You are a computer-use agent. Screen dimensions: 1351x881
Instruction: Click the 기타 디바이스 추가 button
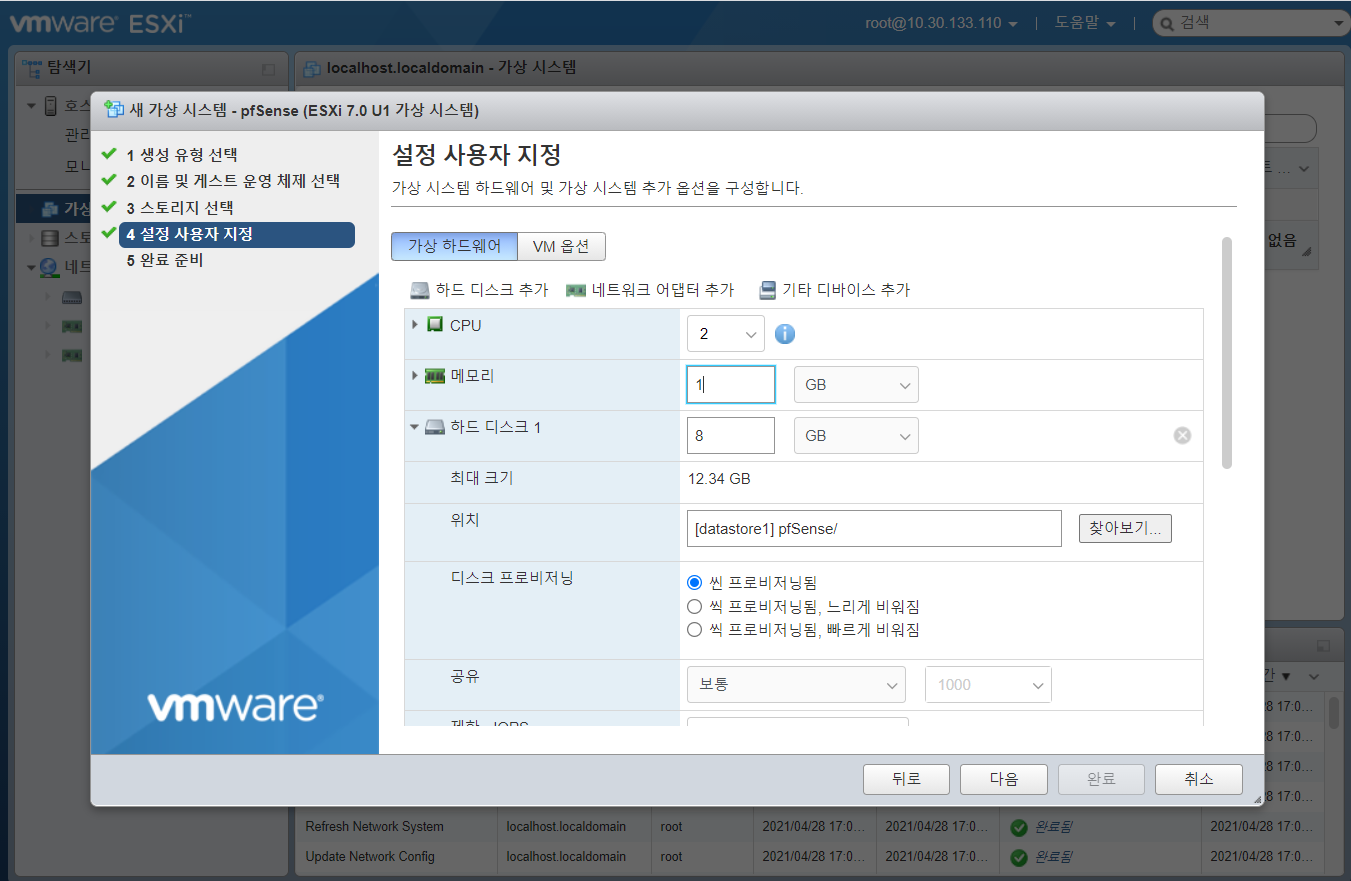click(834, 290)
